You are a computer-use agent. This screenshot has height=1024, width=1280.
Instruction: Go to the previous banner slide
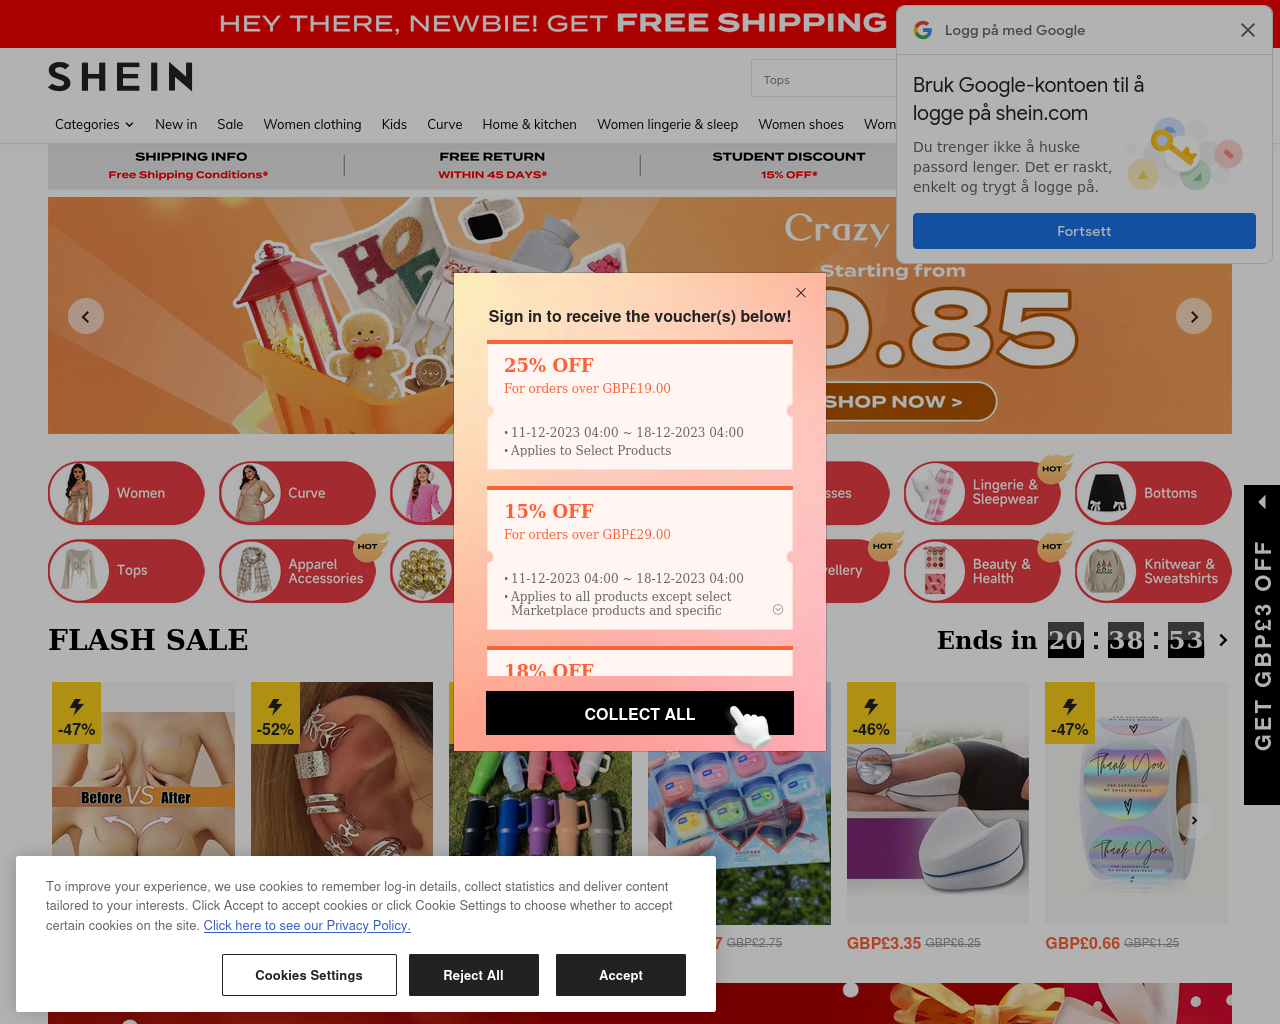click(86, 316)
